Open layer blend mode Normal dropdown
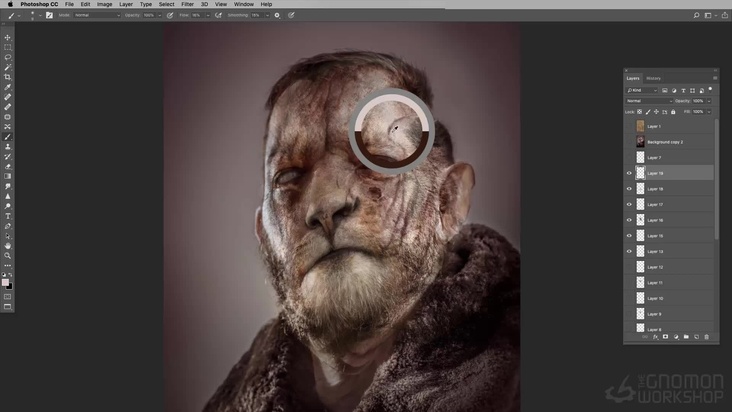Viewport: 732px width, 412px height. coord(649,101)
